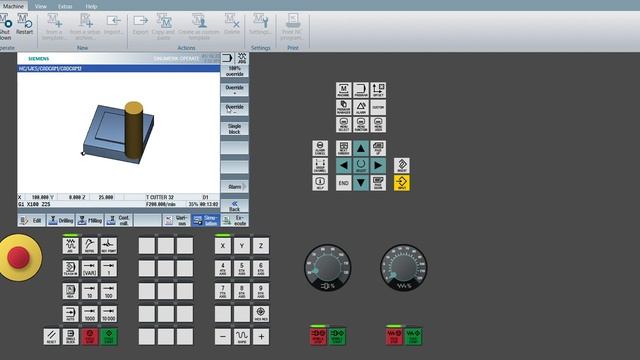Click the green SPINDLE START key

(337, 336)
